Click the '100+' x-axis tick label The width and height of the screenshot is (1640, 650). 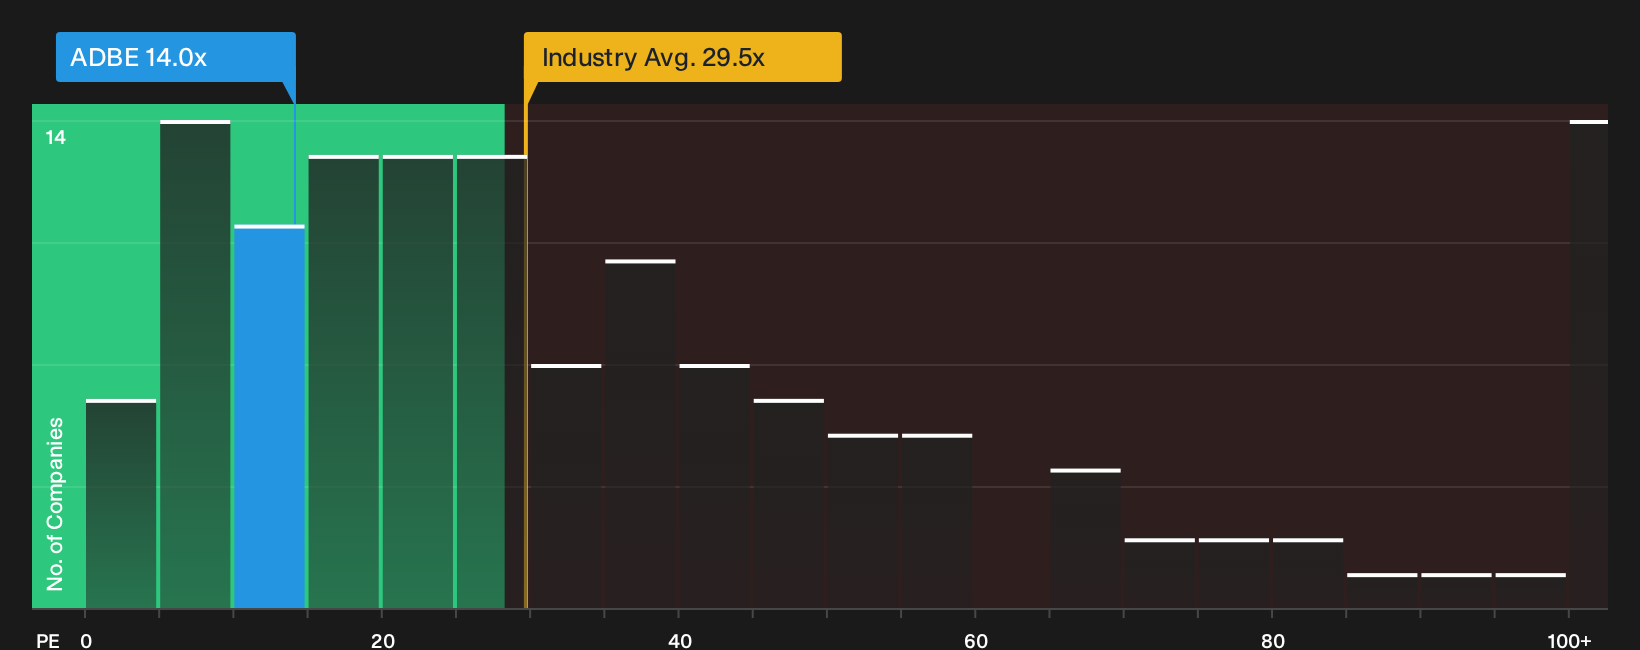[1569, 641]
